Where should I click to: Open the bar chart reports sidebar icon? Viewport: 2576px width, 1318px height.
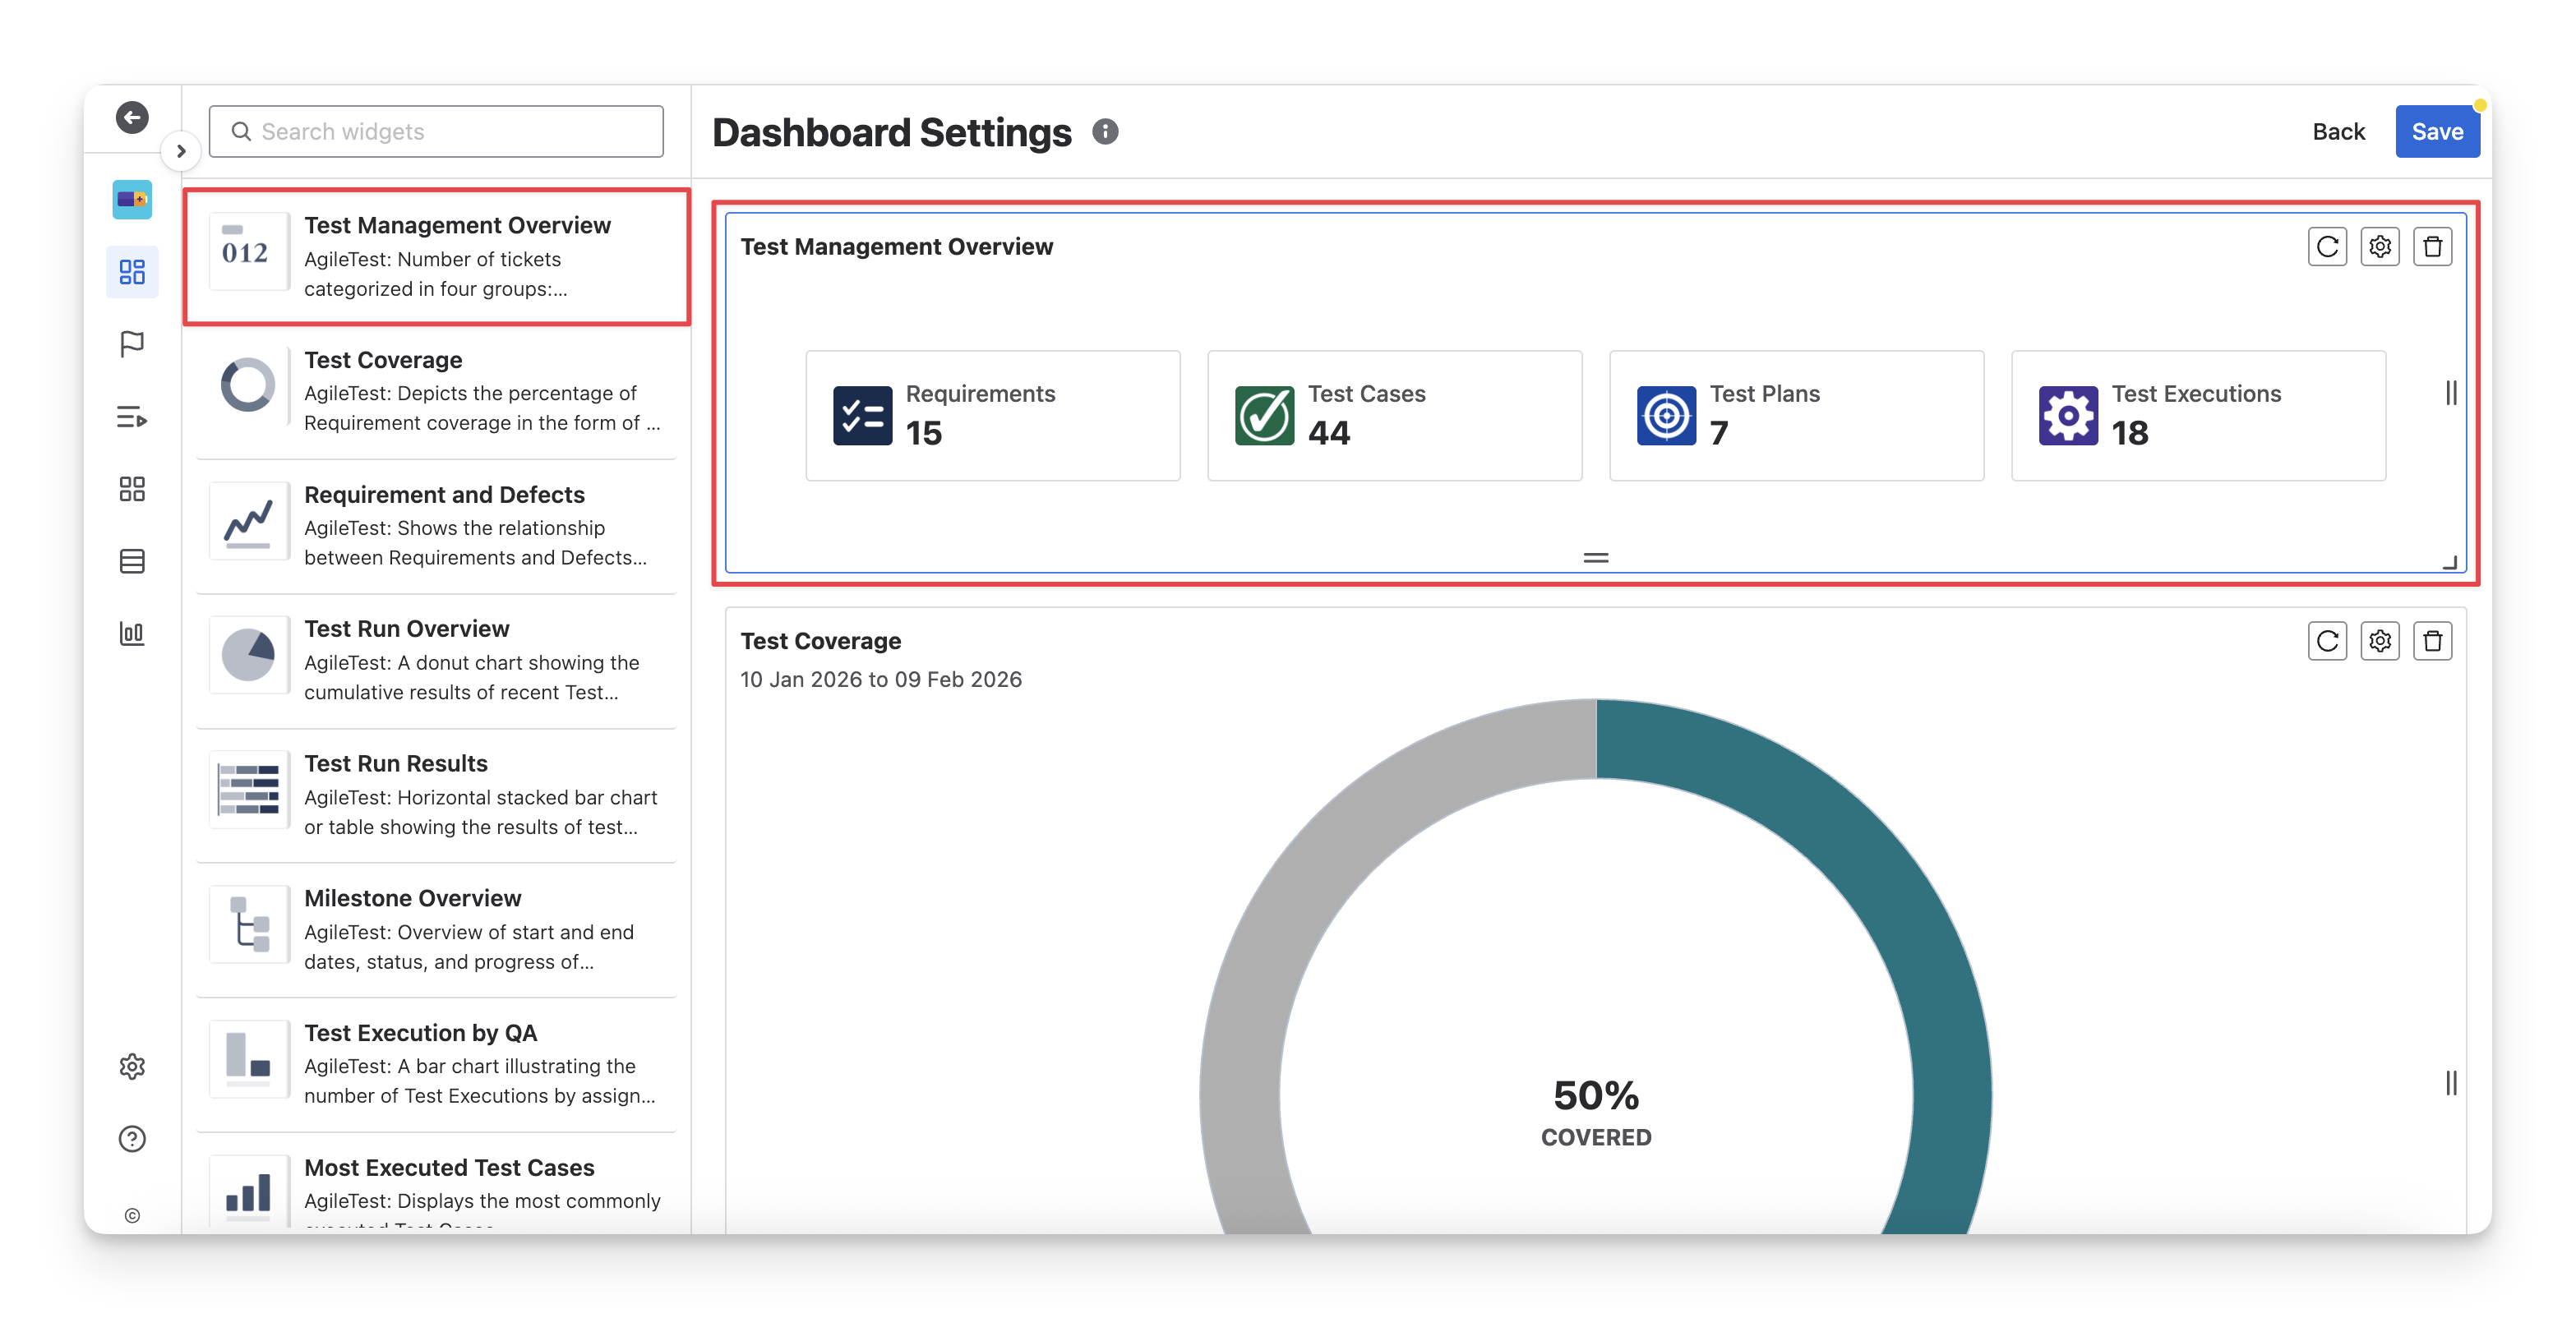[132, 633]
